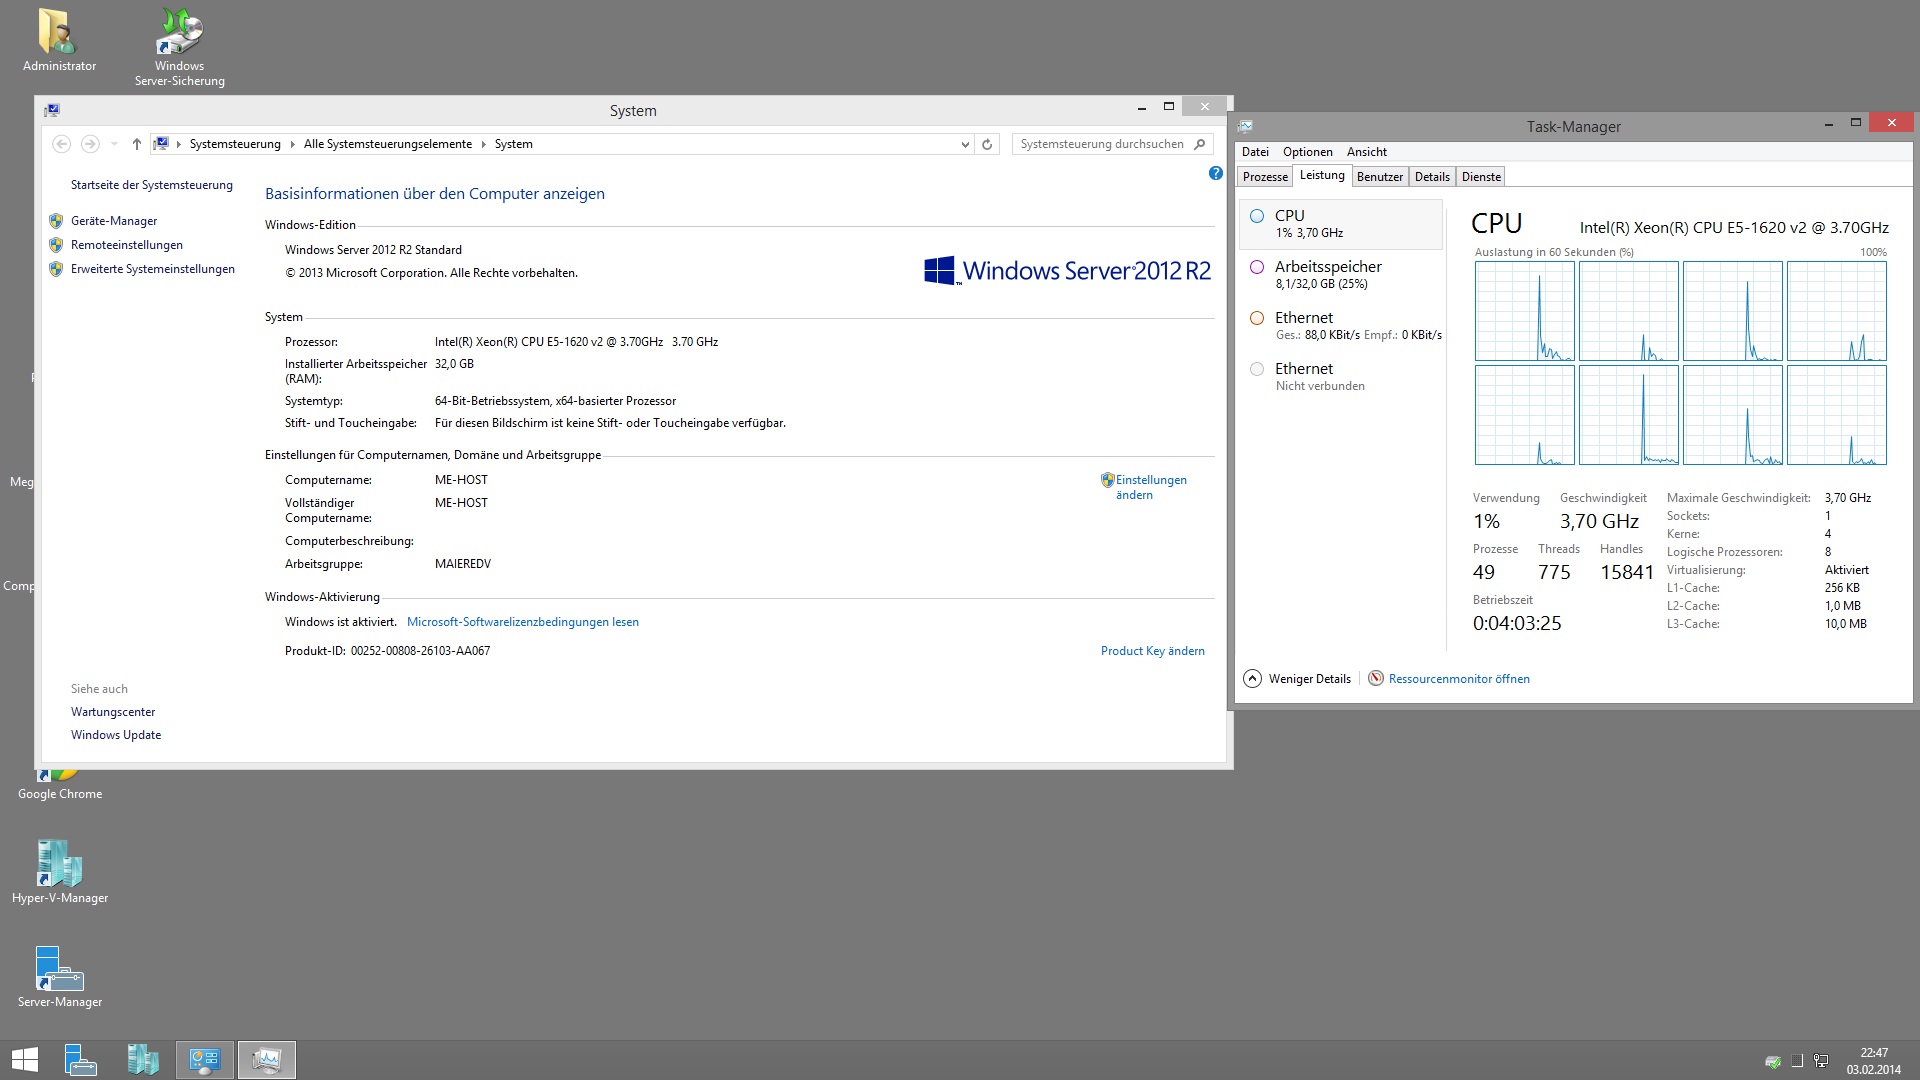Click Ressourcenmonitor öffnen link
1920x1080 pixels.
(x=1458, y=679)
